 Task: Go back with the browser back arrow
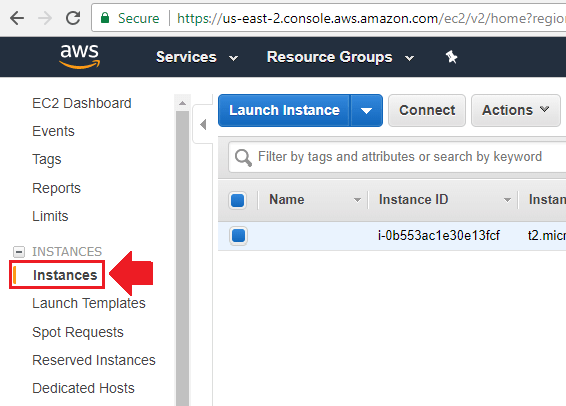(17, 18)
